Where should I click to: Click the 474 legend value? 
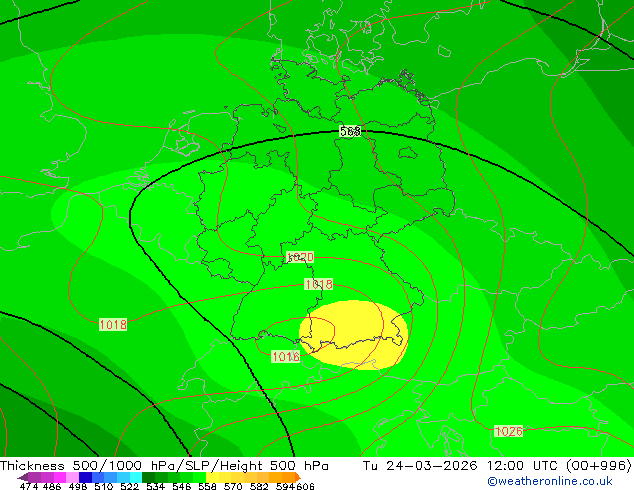(29, 486)
